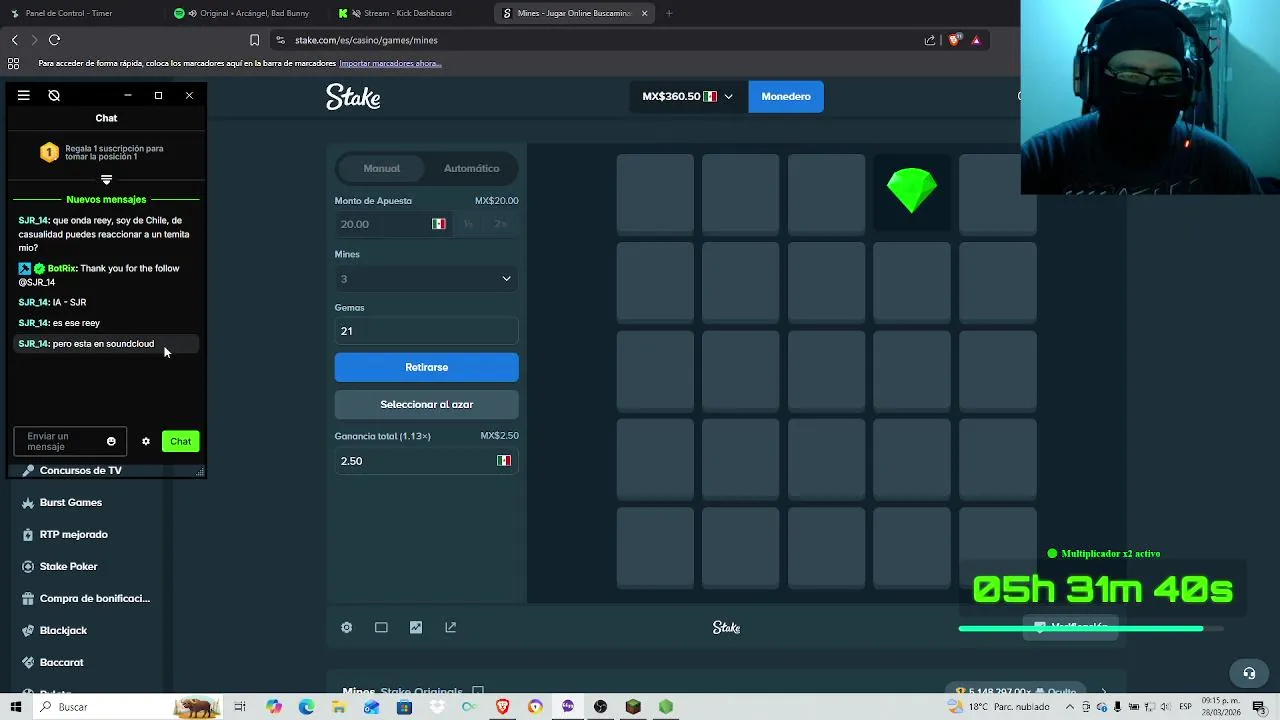Switch to Panel de Control - Timer tab

tap(69, 13)
